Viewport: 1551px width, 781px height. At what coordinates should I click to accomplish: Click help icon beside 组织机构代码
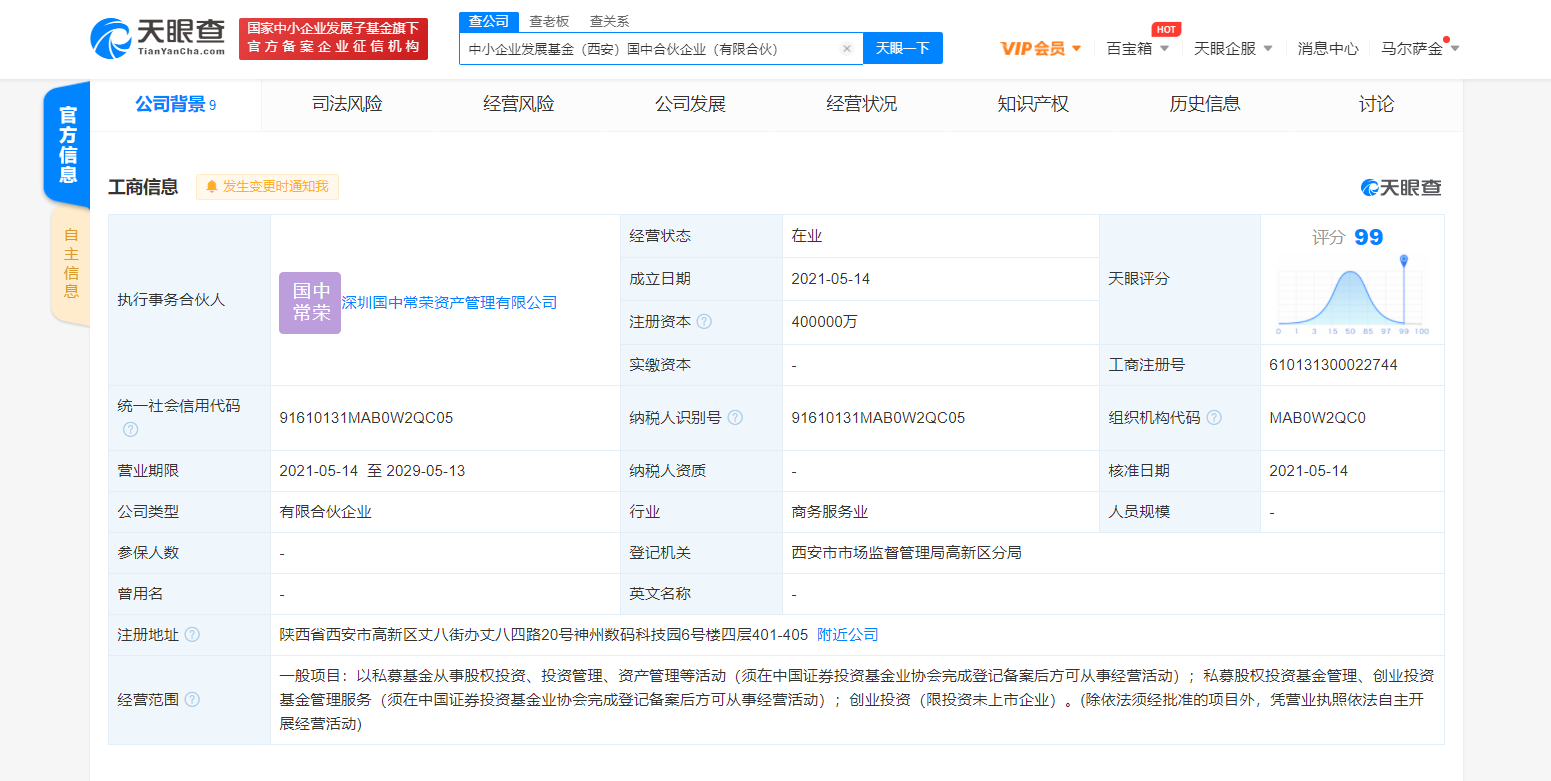pyautogui.click(x=1214, y=418)
